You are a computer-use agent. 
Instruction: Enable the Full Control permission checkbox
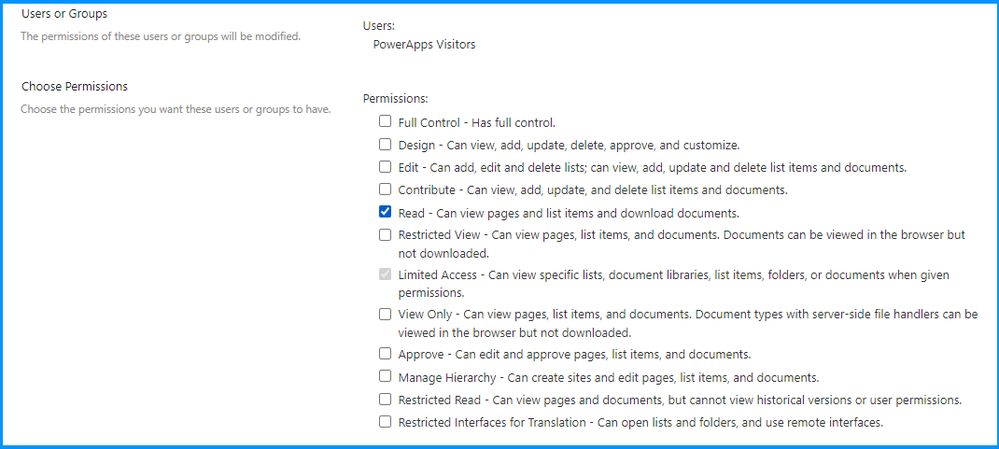click(x=385, y=122)
